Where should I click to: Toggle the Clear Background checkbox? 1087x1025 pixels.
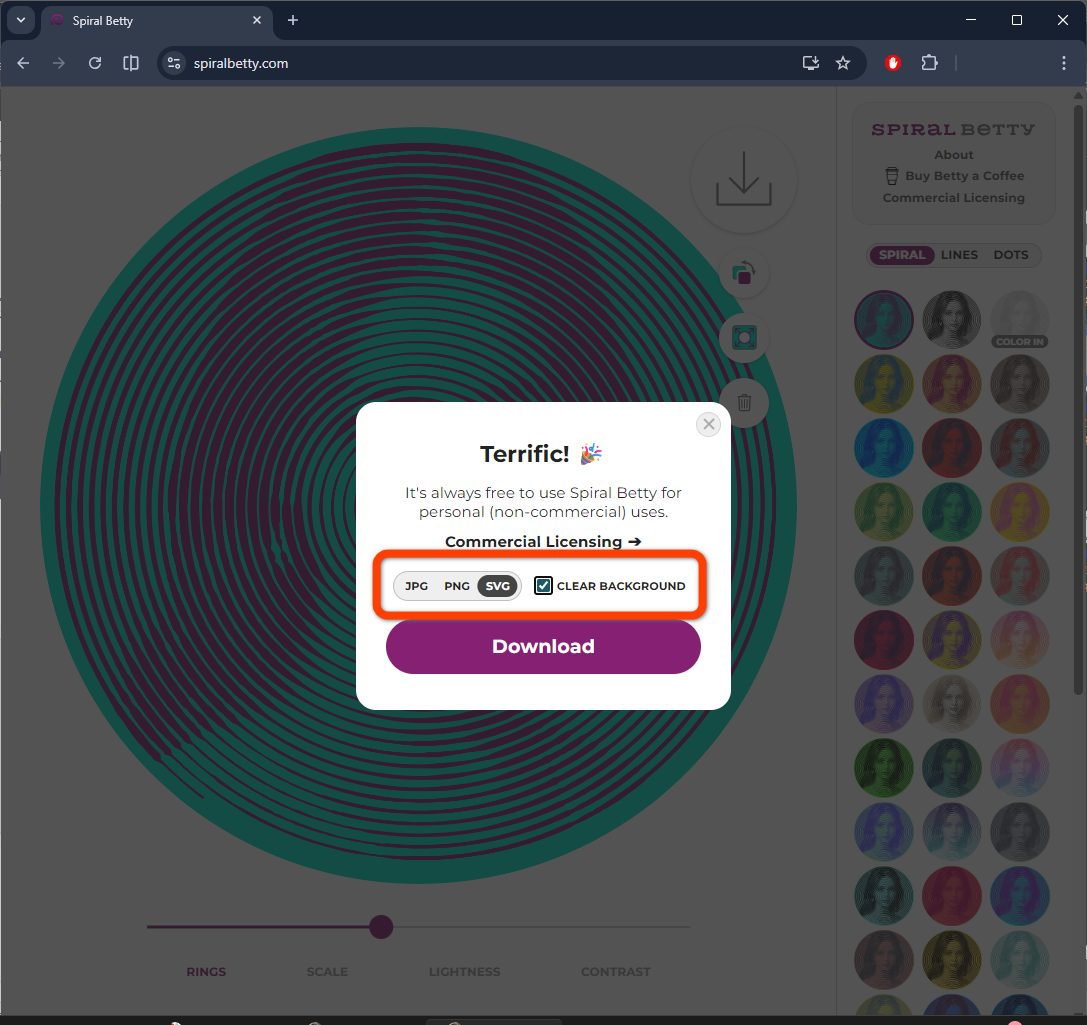544,586
